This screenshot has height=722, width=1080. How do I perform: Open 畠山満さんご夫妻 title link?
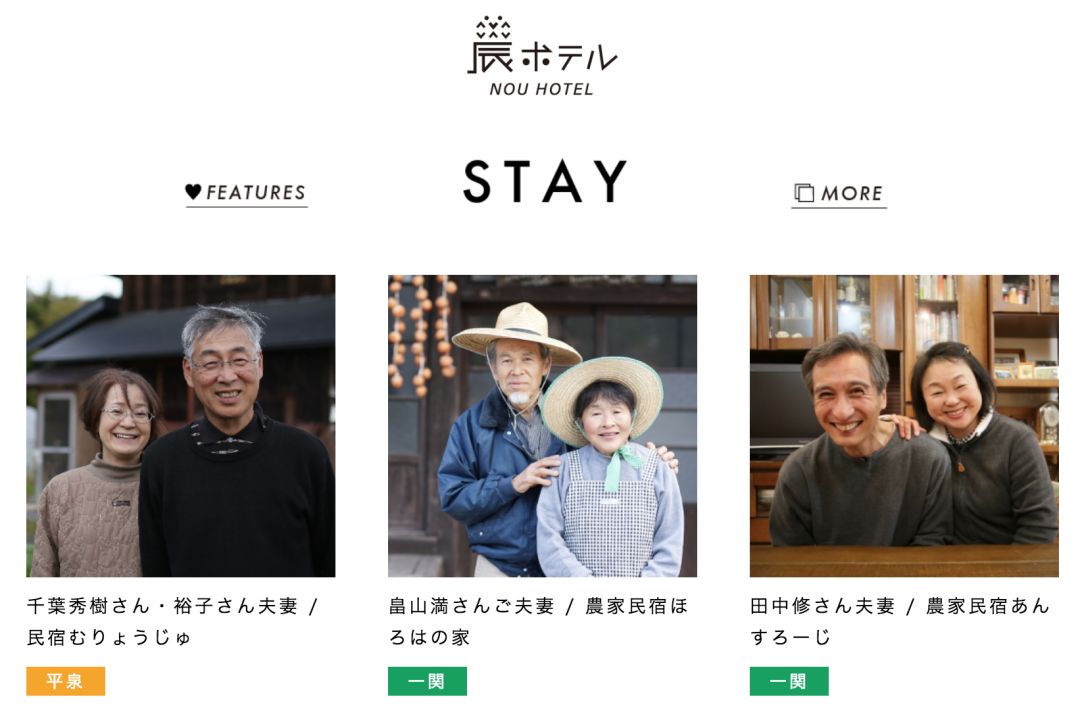[471, 606]
